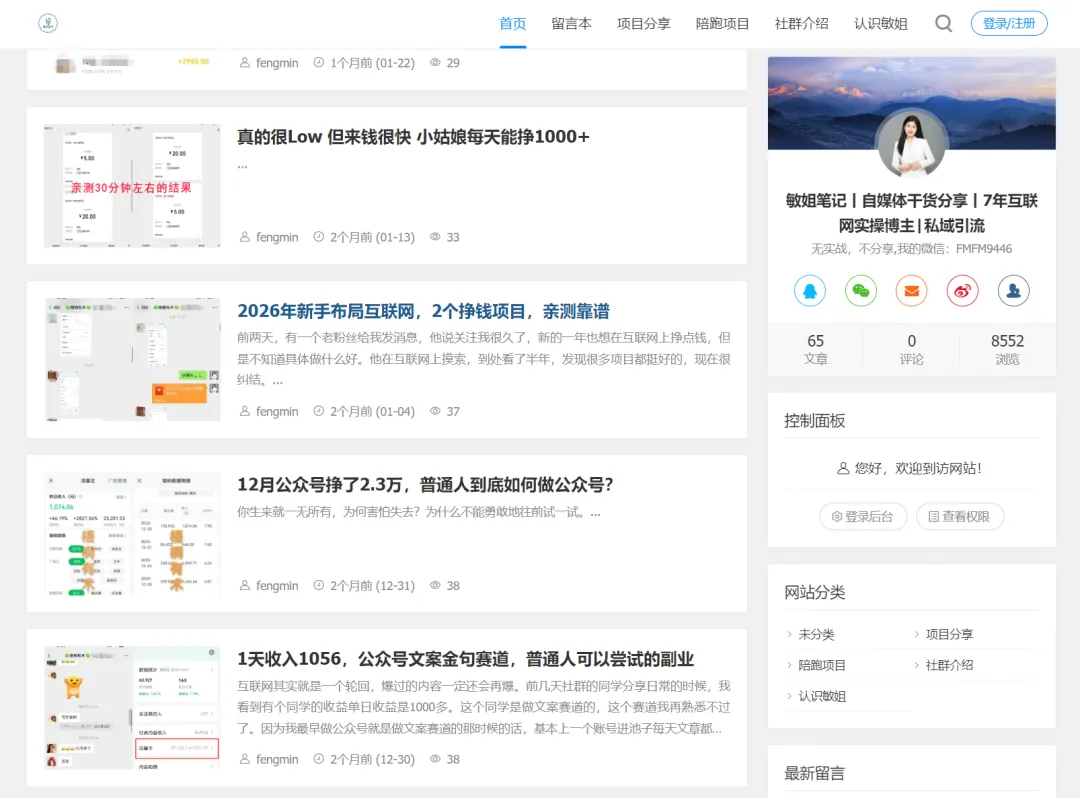Screen dimensions: 1080x798
Task: Click thumbnail with 亲测30分钟左右的结果
Action: [132, 186]
